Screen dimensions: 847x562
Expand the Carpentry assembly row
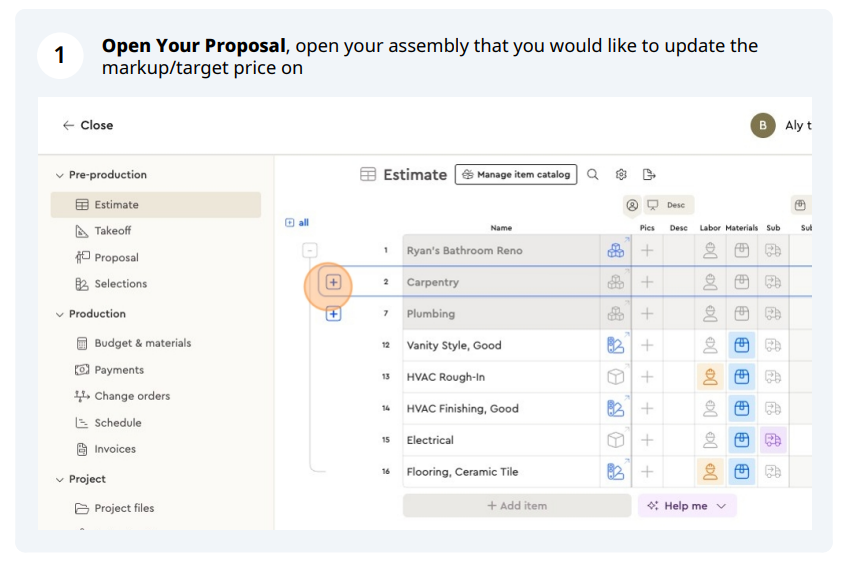tap(333, 282)
